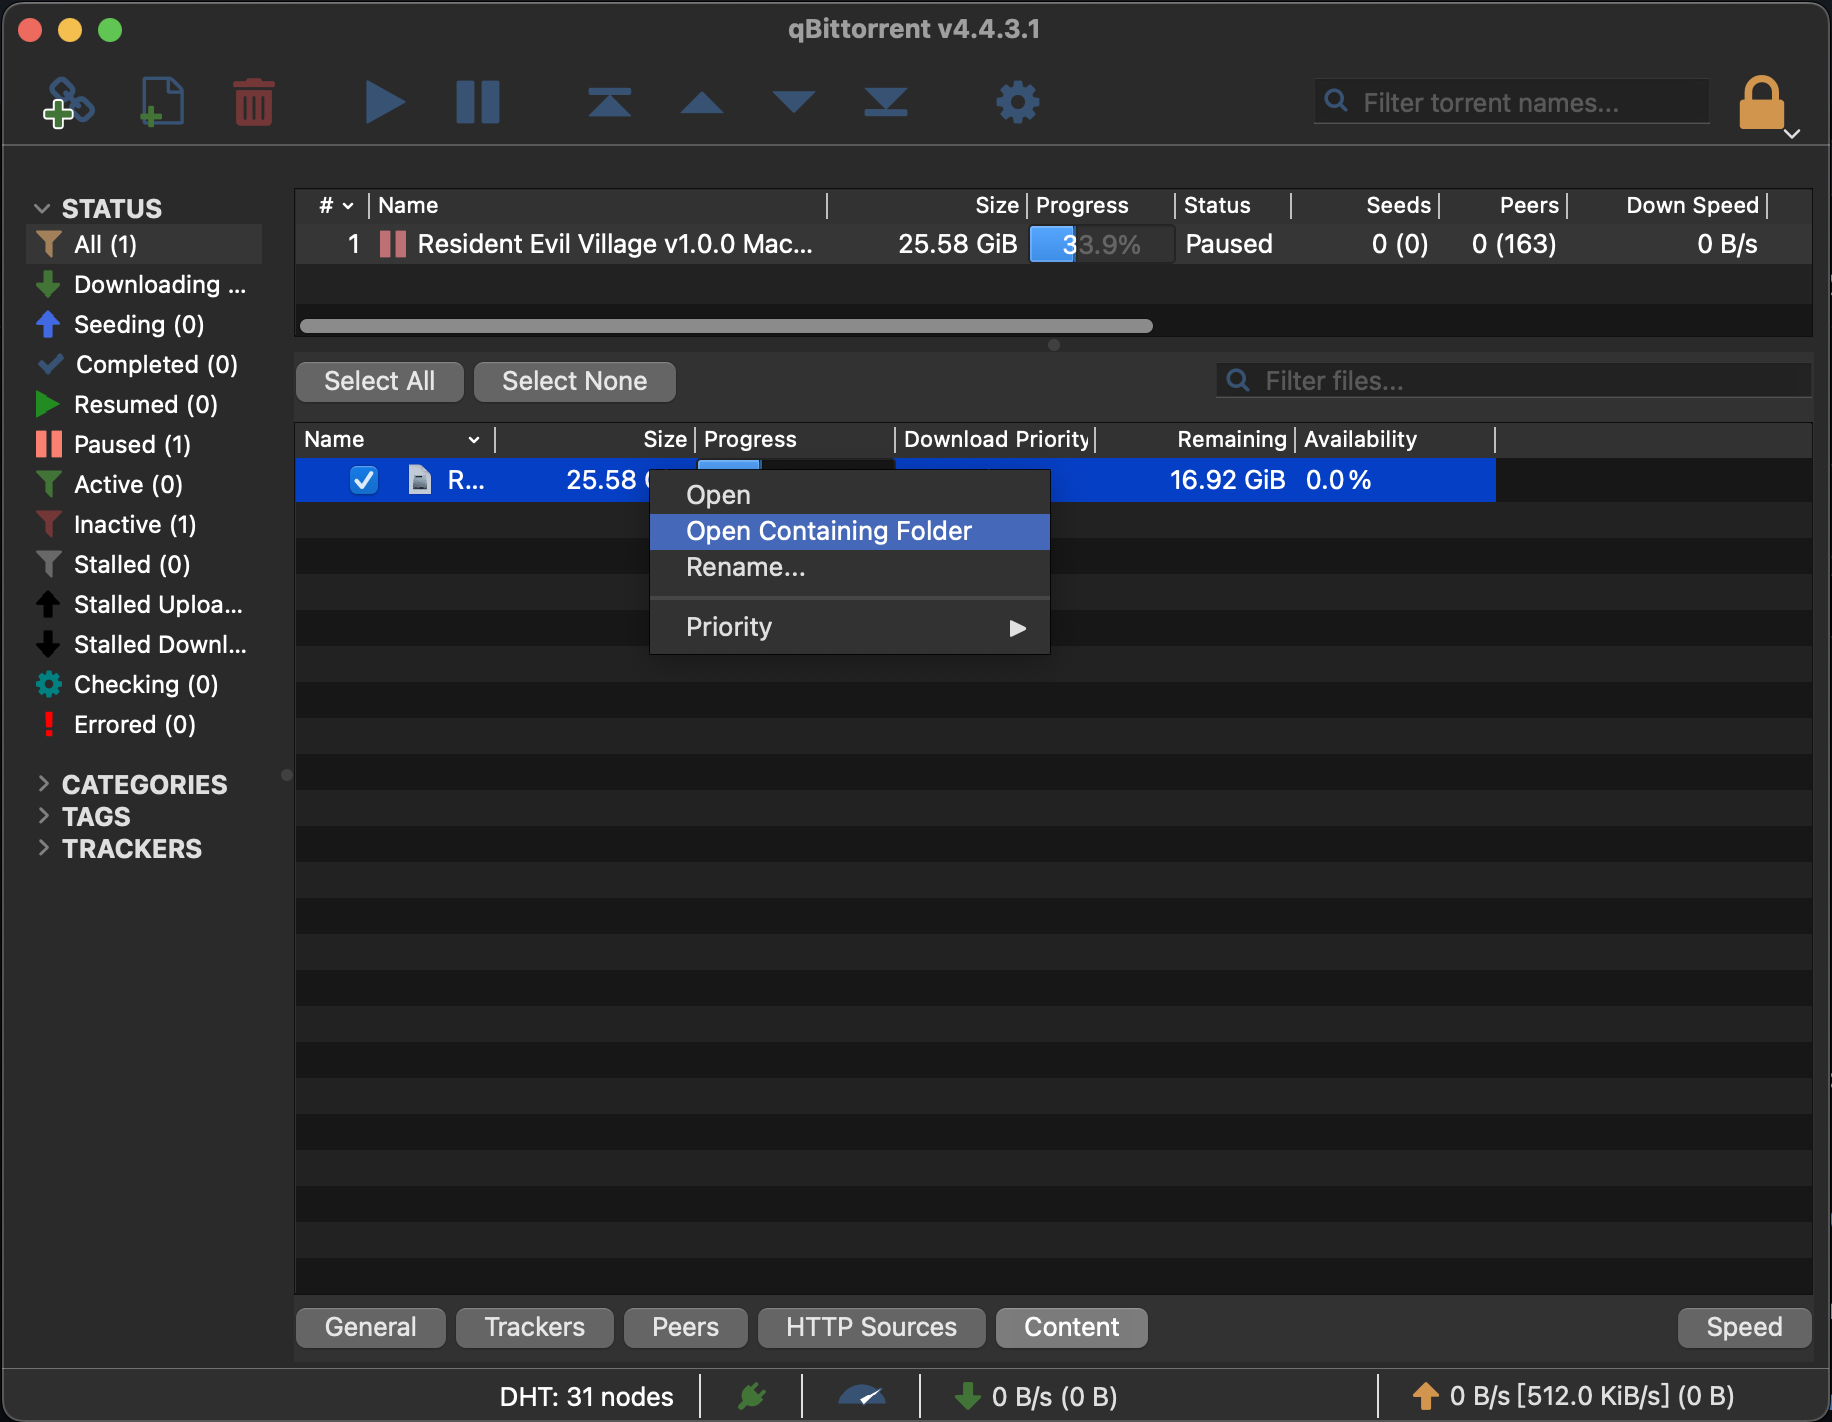Viewport: 1832px width, 1422px height.
Task: Toggle alternative speed limits via speedometer icon
Action: point(861,1396)
